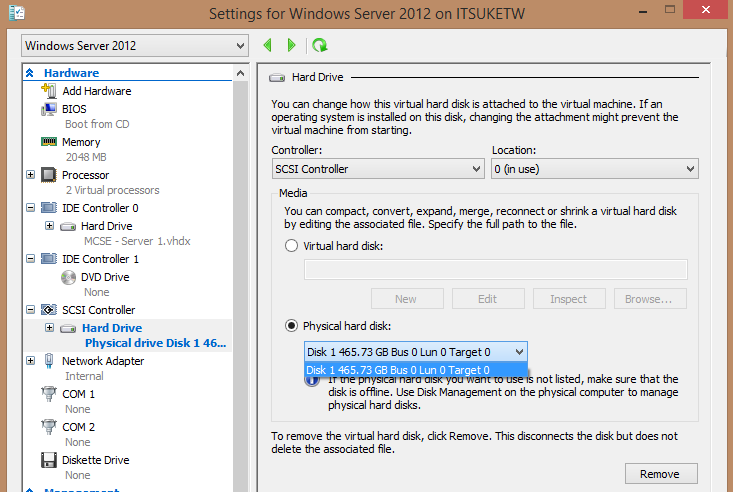Collapse the SCSI Controller node
733x492 pixels.
[x=30, y=310]
